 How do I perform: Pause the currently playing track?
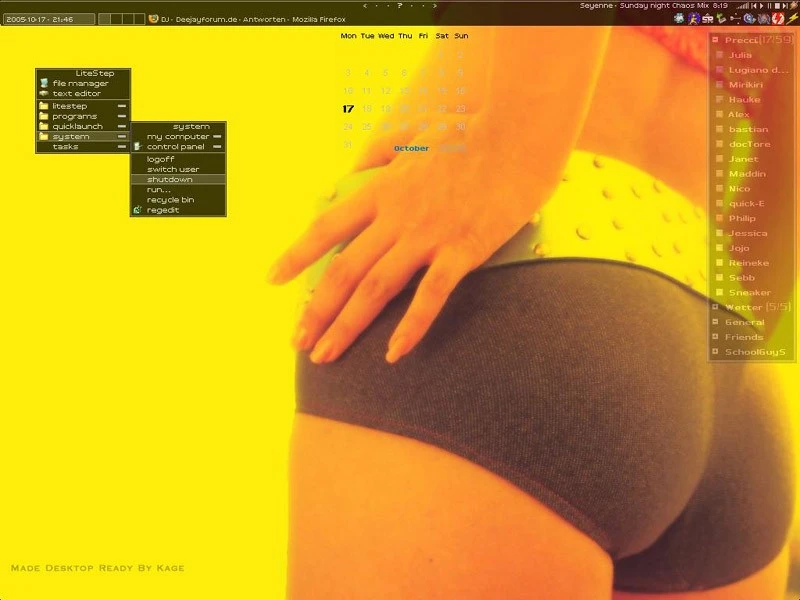click(769, 6)
